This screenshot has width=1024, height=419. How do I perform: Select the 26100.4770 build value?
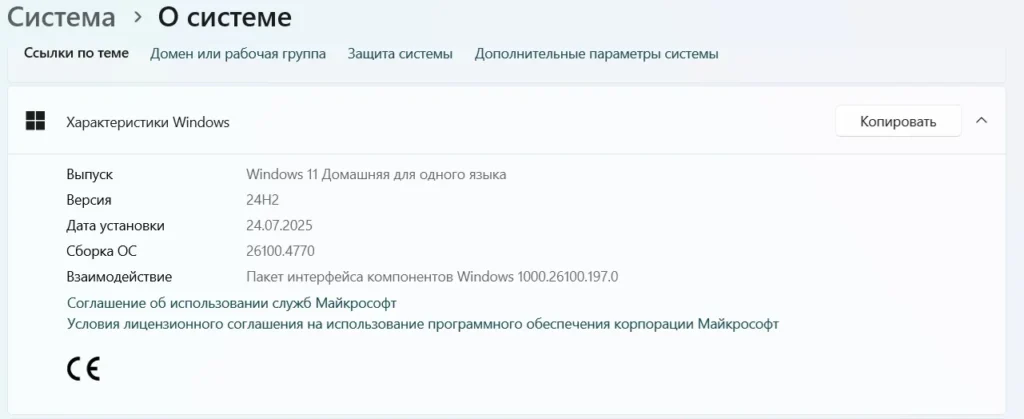coord(281,251)
